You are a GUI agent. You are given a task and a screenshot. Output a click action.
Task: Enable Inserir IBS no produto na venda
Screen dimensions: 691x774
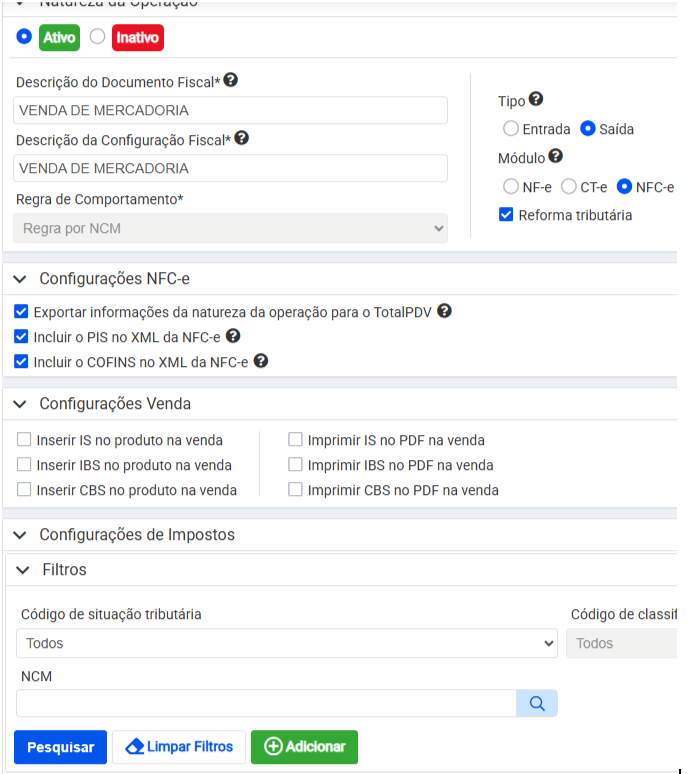point(24,465)
